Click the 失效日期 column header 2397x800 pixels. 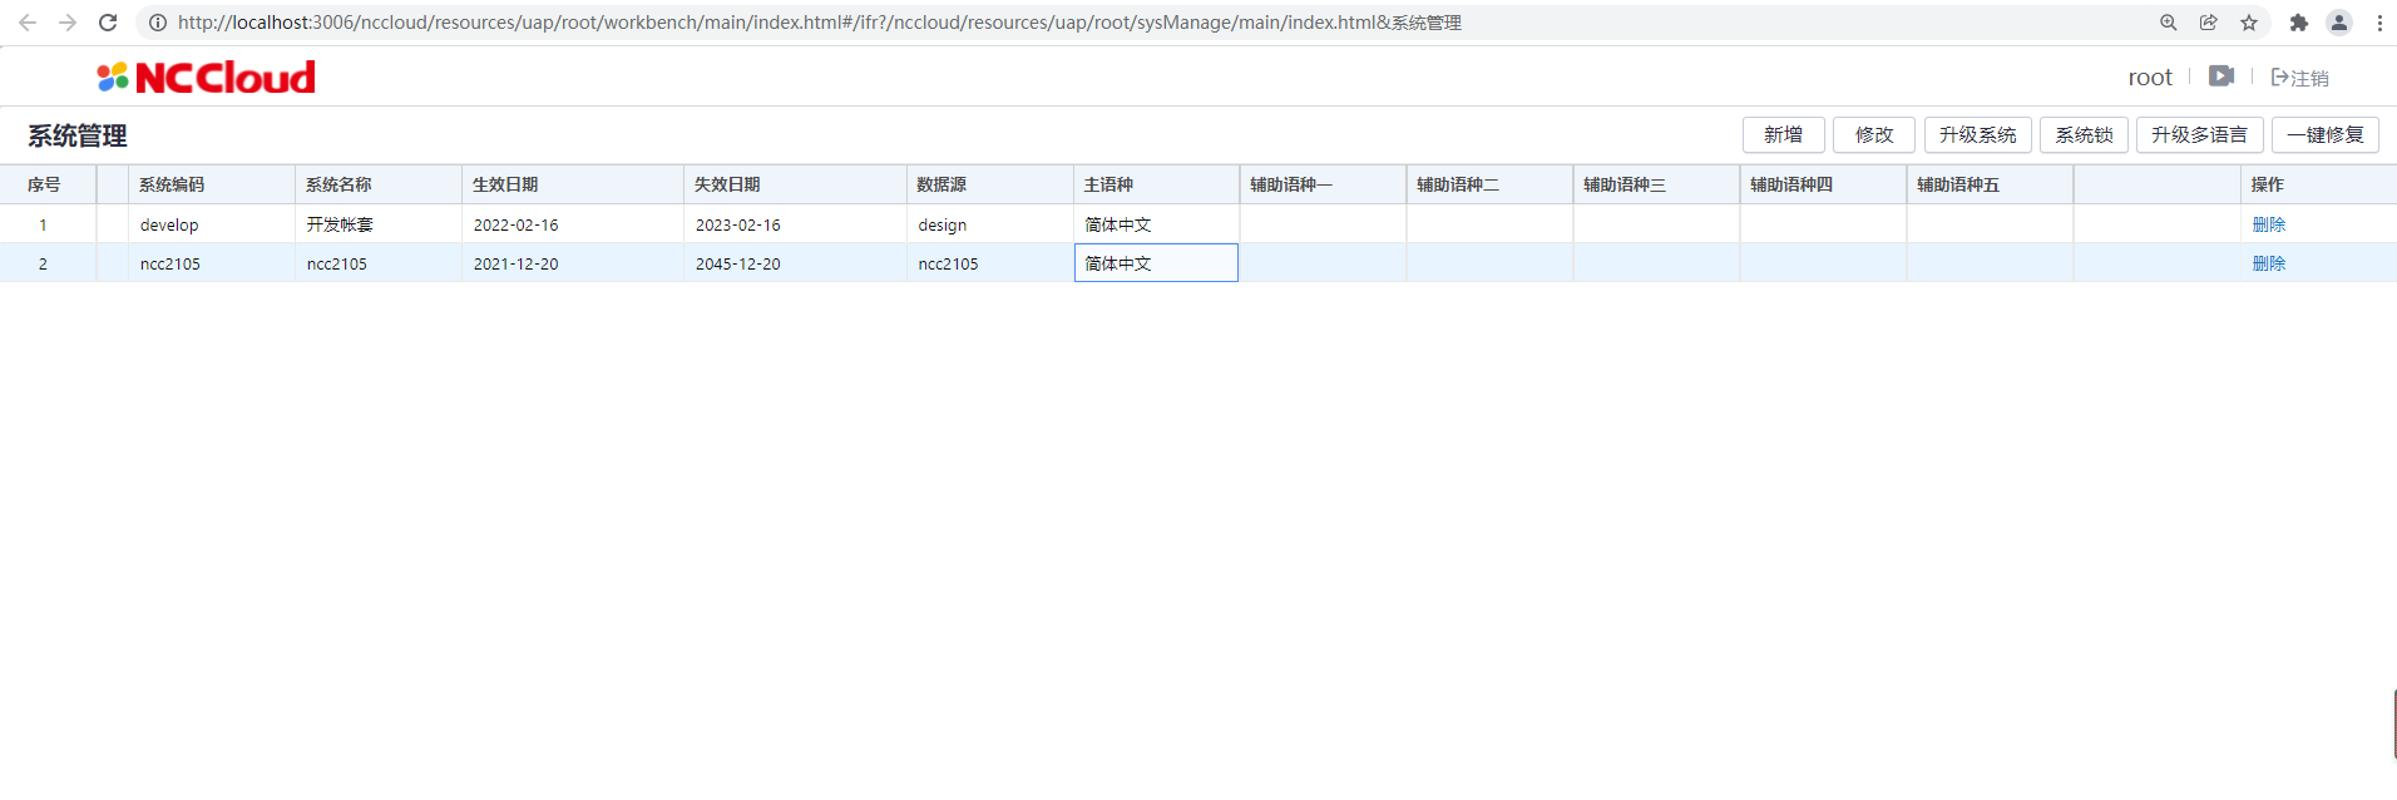(795, 184)
